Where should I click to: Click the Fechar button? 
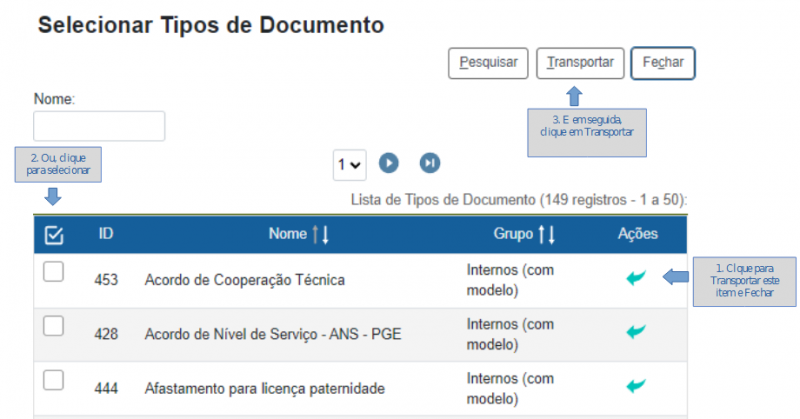pos(663,62)
